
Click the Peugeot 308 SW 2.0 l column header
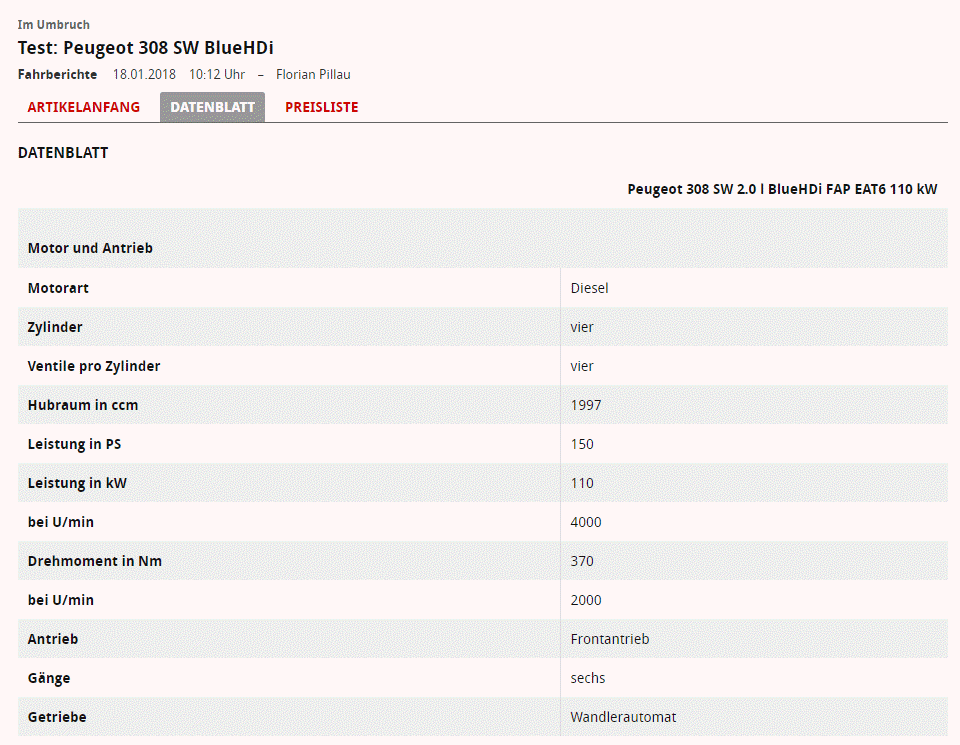782,189
